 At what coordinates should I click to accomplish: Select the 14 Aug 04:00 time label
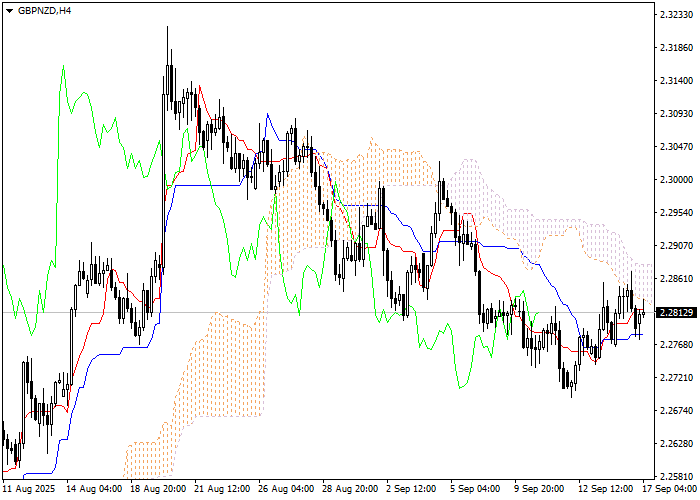point(94,490)
